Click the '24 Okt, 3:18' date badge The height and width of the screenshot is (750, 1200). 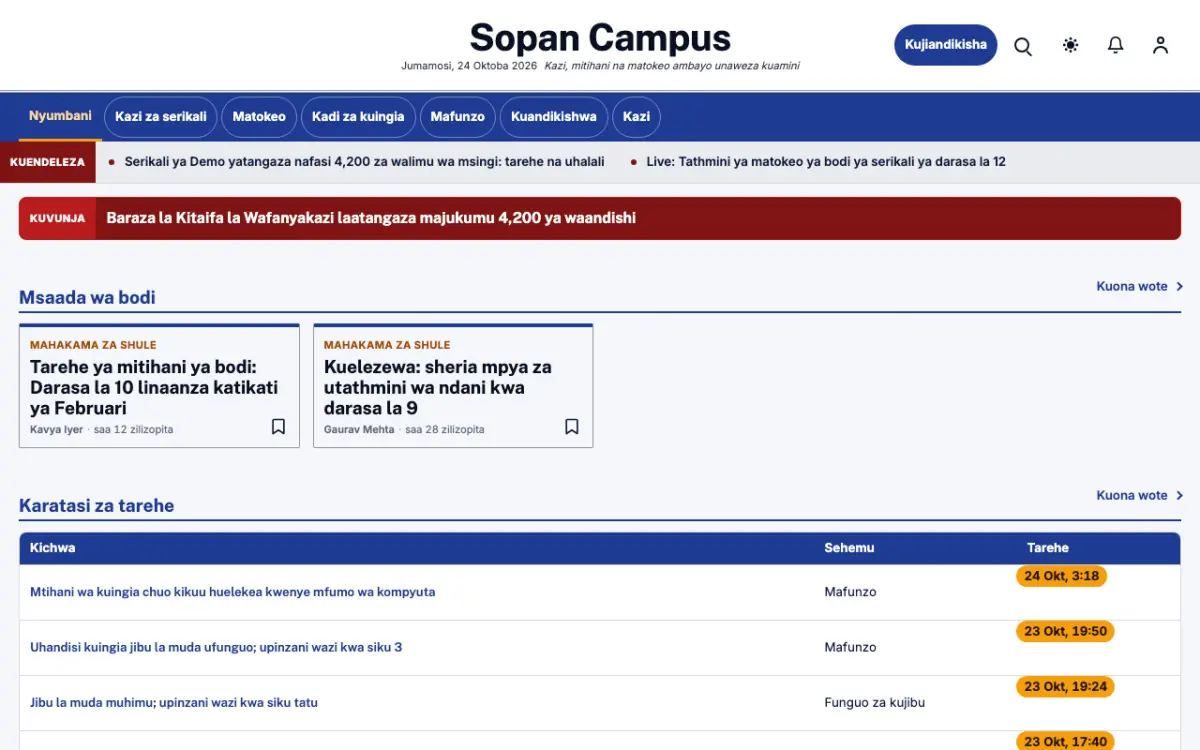[x=1061, y=576]
